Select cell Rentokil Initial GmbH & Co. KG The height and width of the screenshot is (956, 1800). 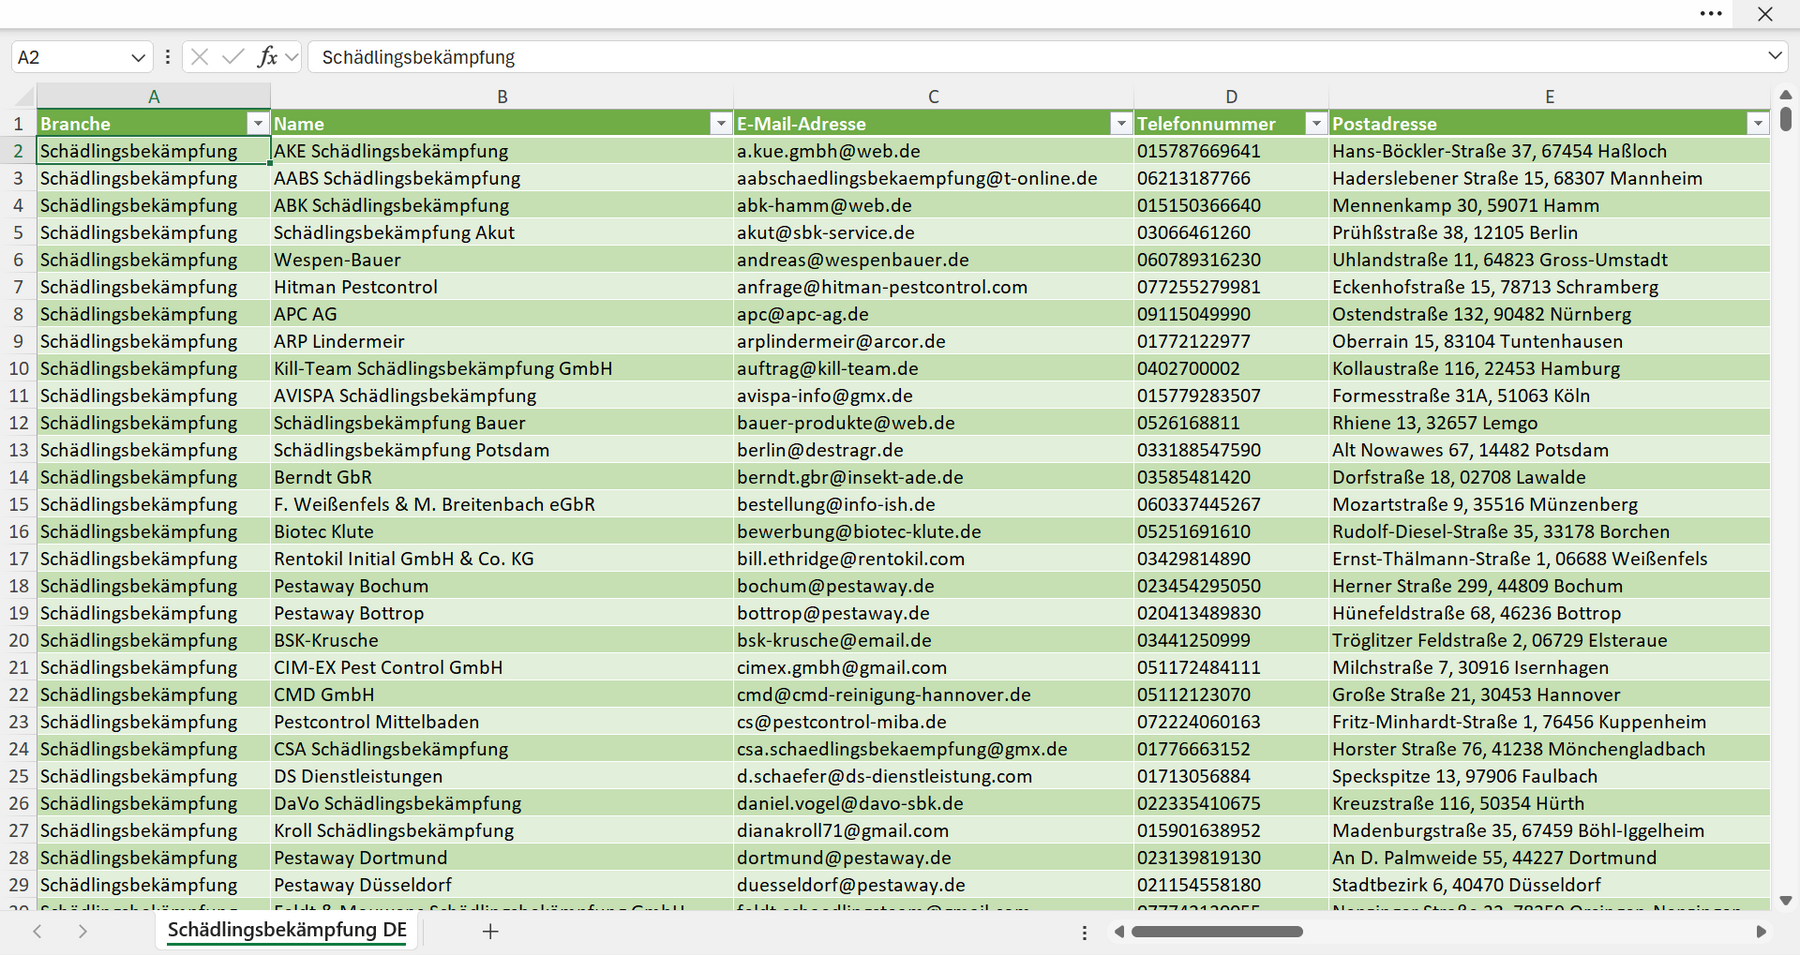(x=502, y=558)
